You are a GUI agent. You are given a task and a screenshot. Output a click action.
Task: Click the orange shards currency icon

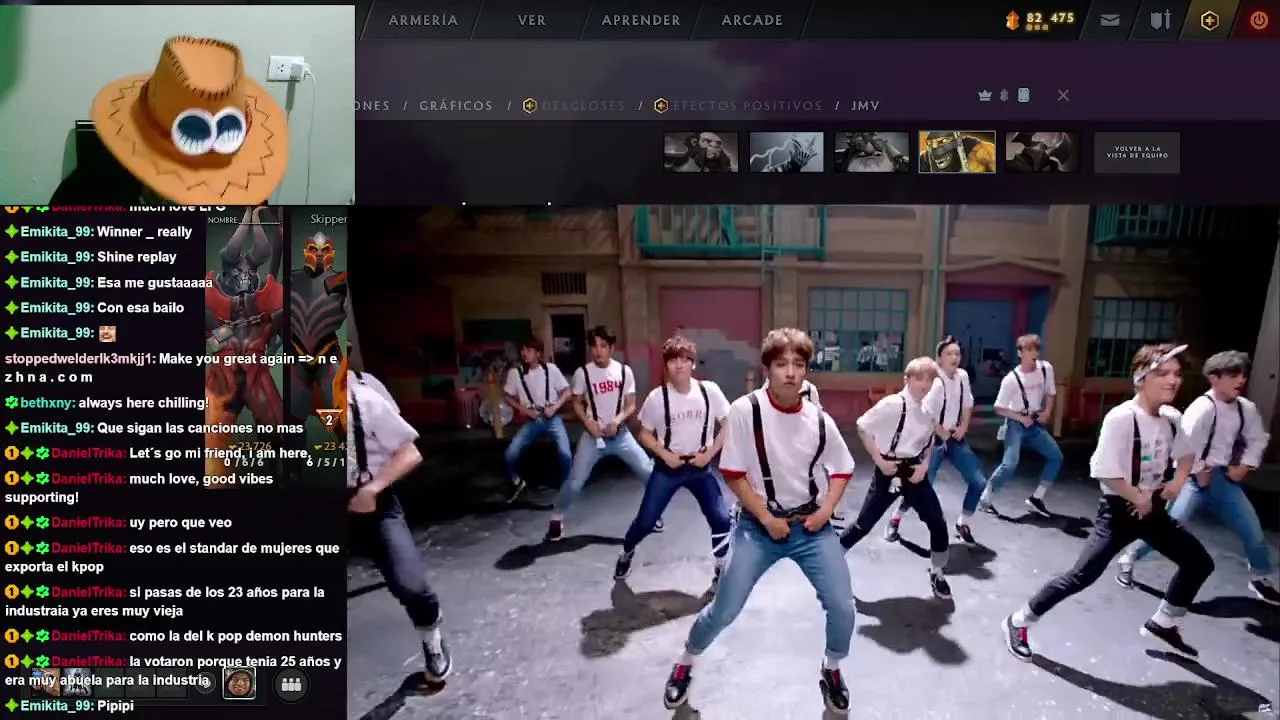(x=1012, y=20)
